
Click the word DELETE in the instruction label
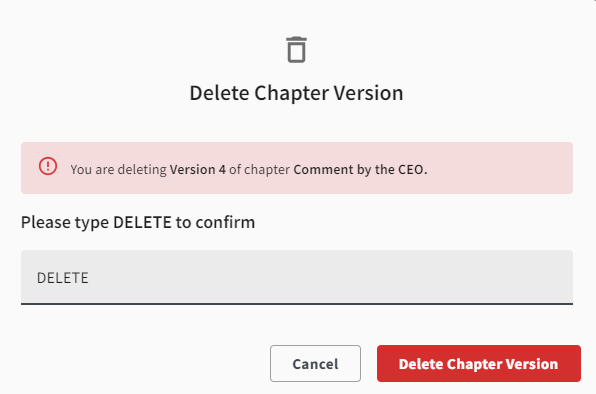142,222
